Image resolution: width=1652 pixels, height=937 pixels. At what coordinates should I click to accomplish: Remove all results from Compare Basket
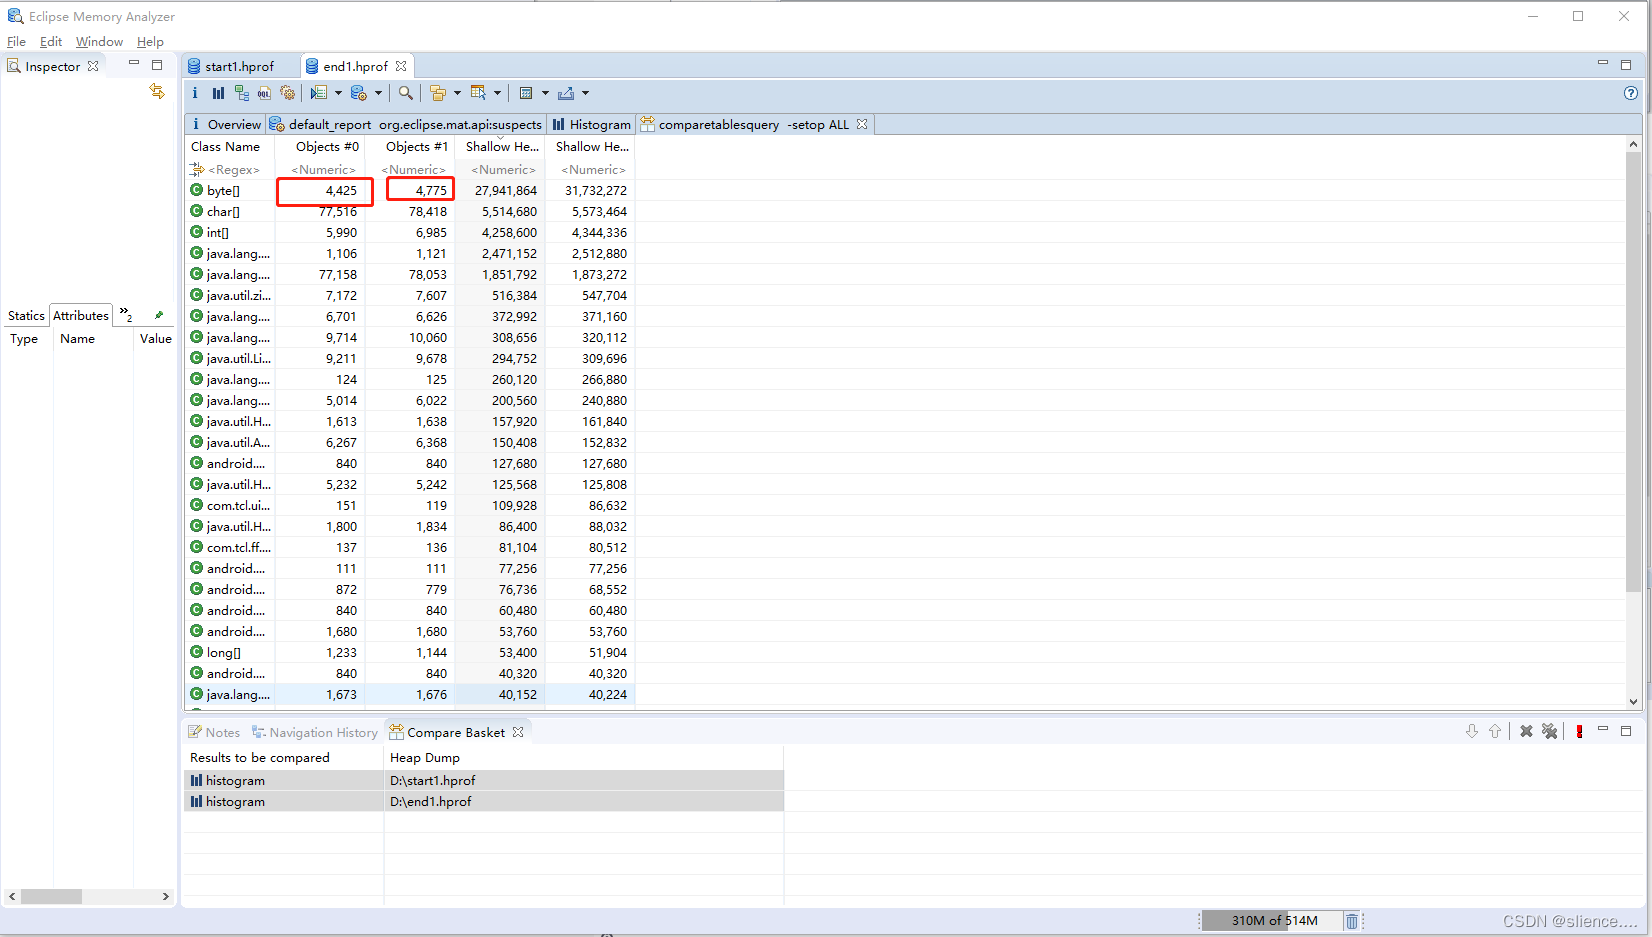click(x=1550, y=732)
